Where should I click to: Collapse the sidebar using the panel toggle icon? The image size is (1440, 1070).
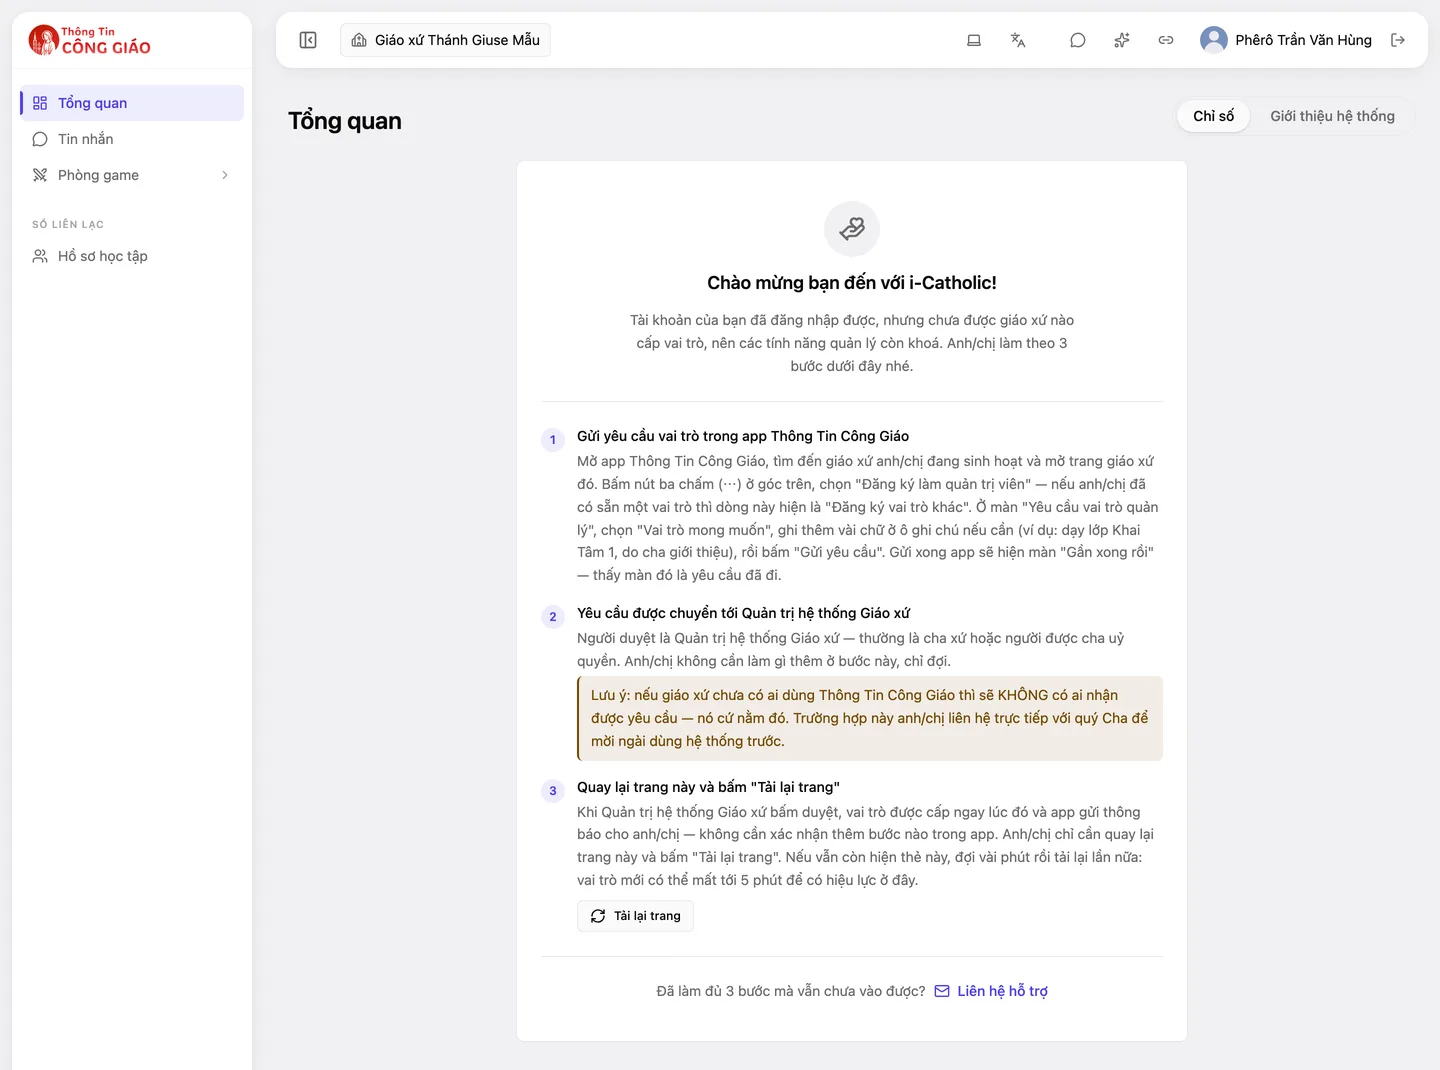(308, 40)
